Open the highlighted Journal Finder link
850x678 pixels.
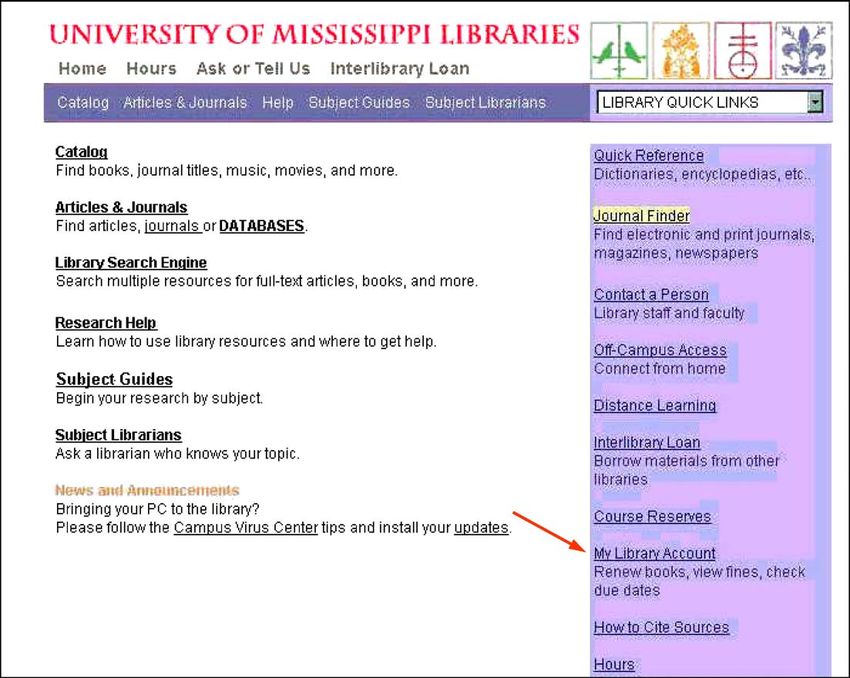(x=641, y=216)
